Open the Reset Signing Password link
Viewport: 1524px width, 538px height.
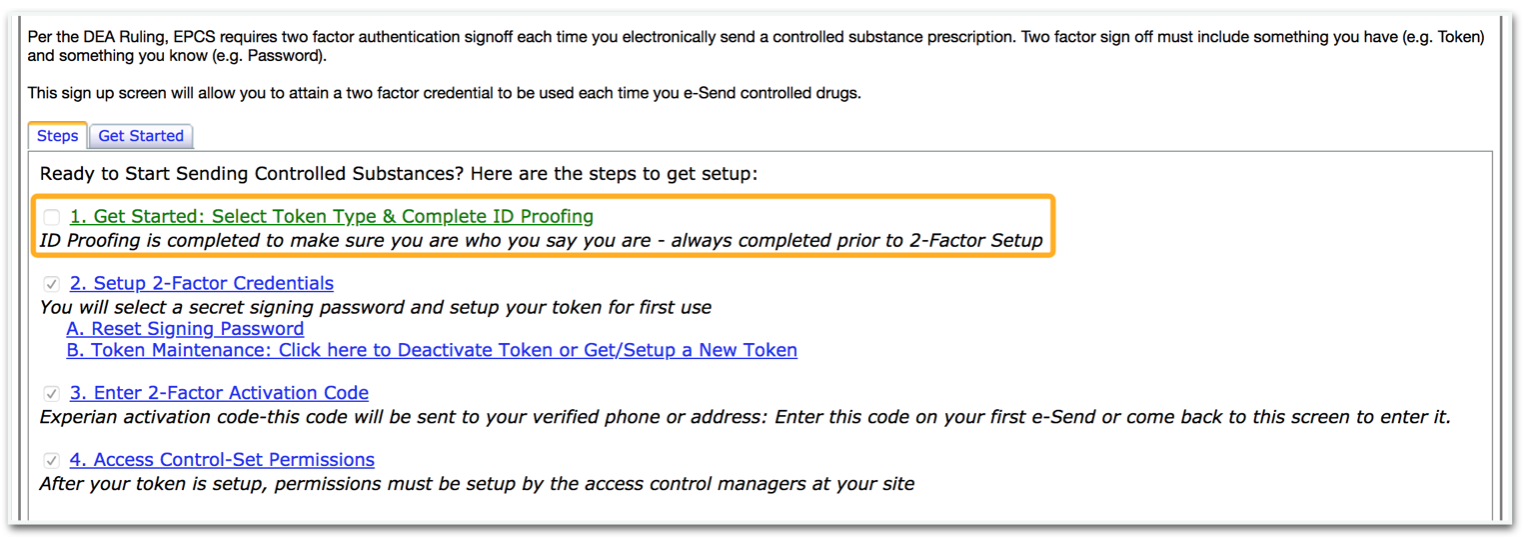point(185,328)
